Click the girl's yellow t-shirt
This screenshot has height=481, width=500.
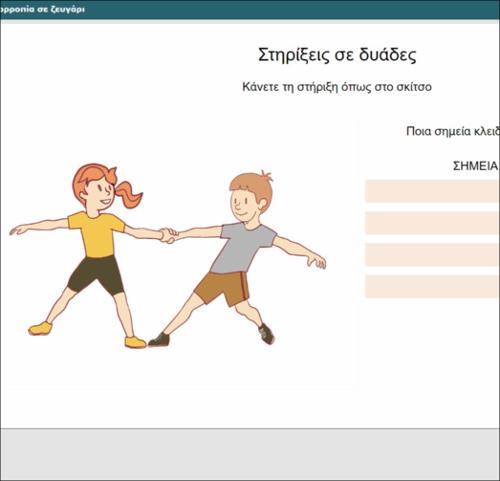pyautogui.click(x=96, y=234)
